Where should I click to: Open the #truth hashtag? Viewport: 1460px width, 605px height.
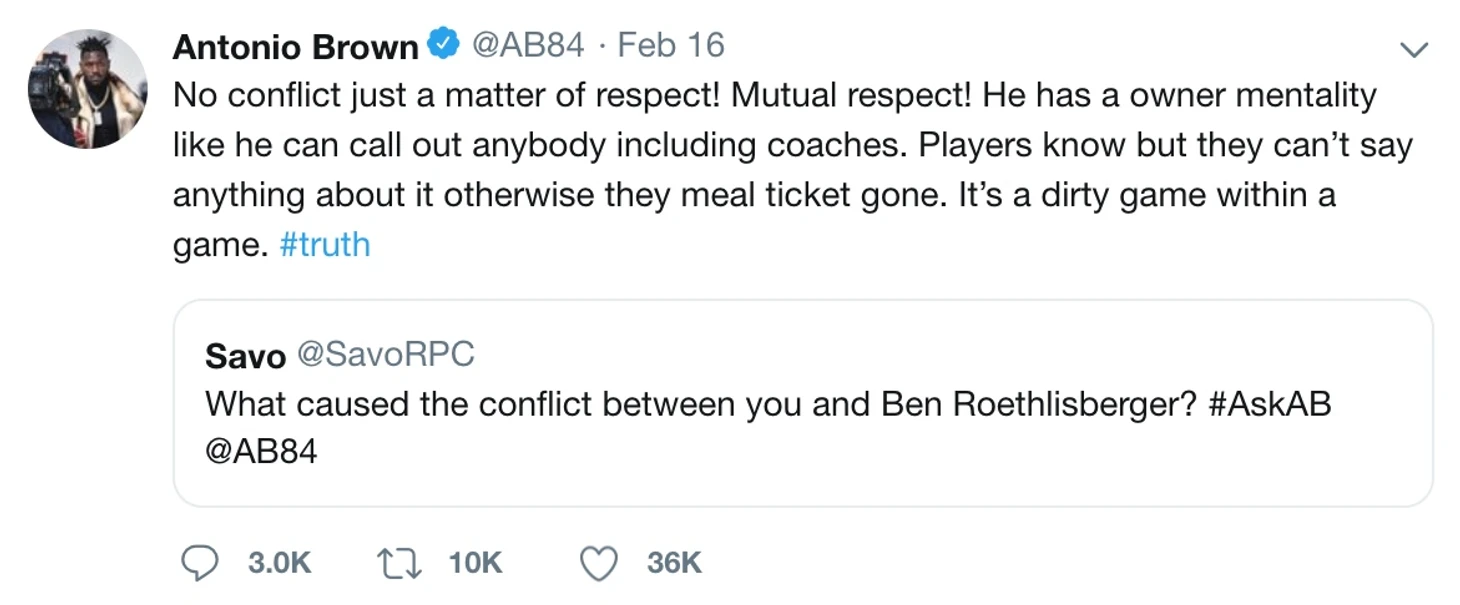point(325,245)
